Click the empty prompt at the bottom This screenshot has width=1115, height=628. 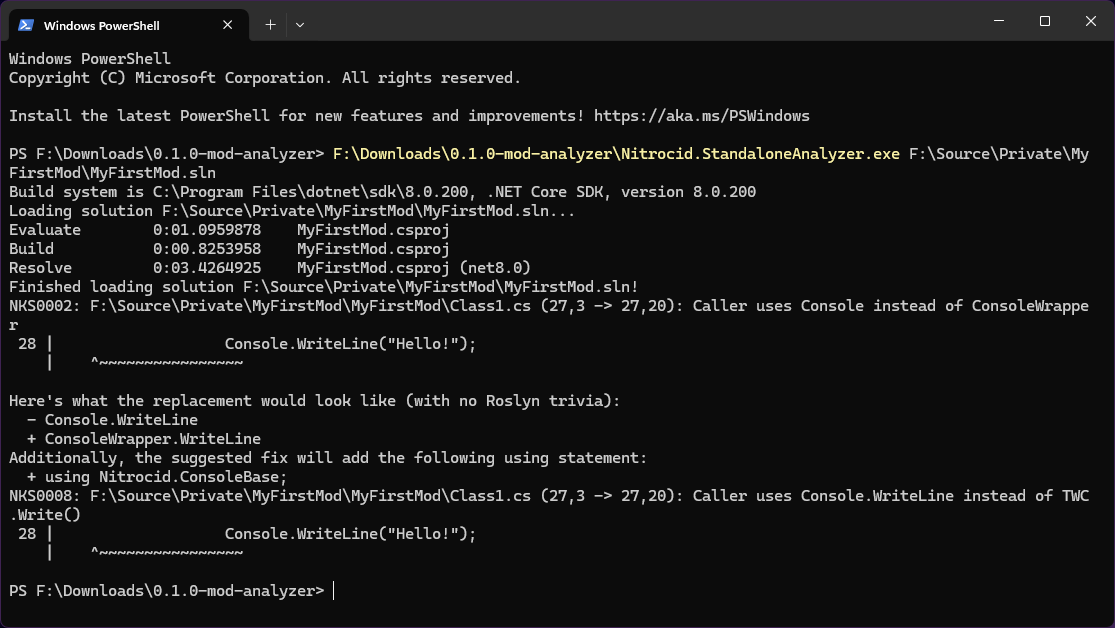pos(333,591)
